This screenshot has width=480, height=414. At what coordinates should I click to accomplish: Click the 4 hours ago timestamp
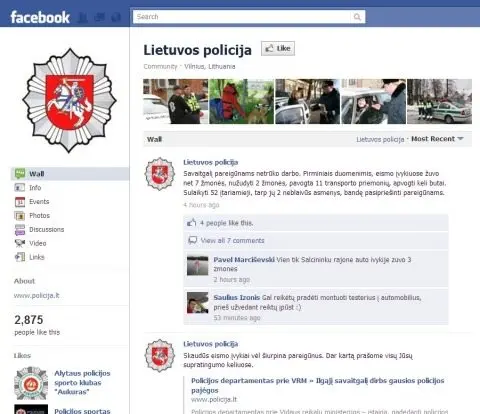pos(201,205)
